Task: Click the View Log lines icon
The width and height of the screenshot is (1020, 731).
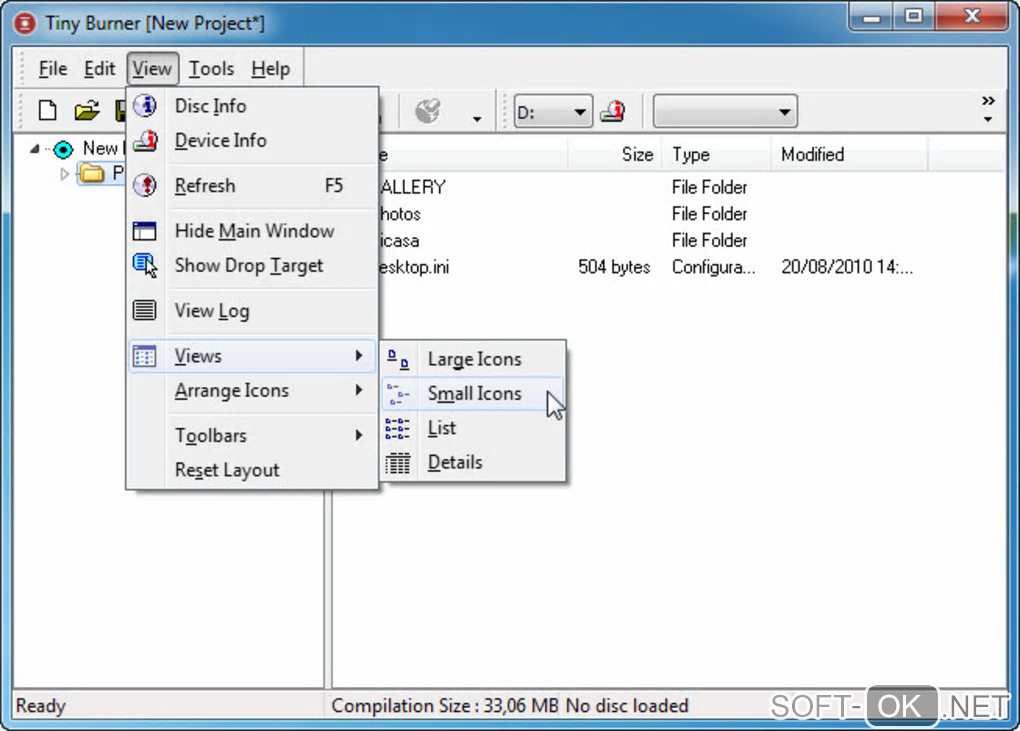Action: [144, 310]
